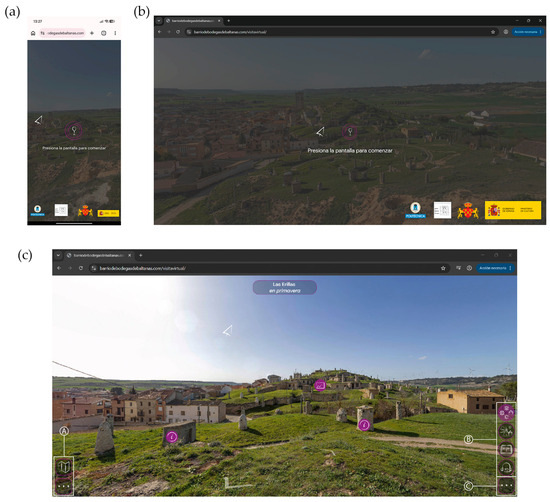Open a new tab in window (c)
This screenshot has height=502, width=550.
coord(140,255)
